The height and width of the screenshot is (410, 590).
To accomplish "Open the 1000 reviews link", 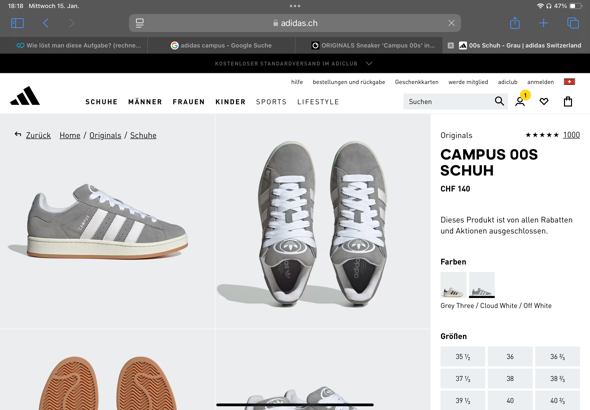I will 571,135.
